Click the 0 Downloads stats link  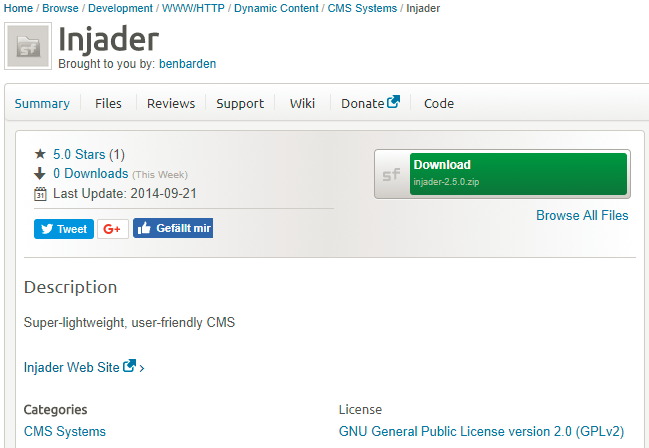click(x=91, y=173)
